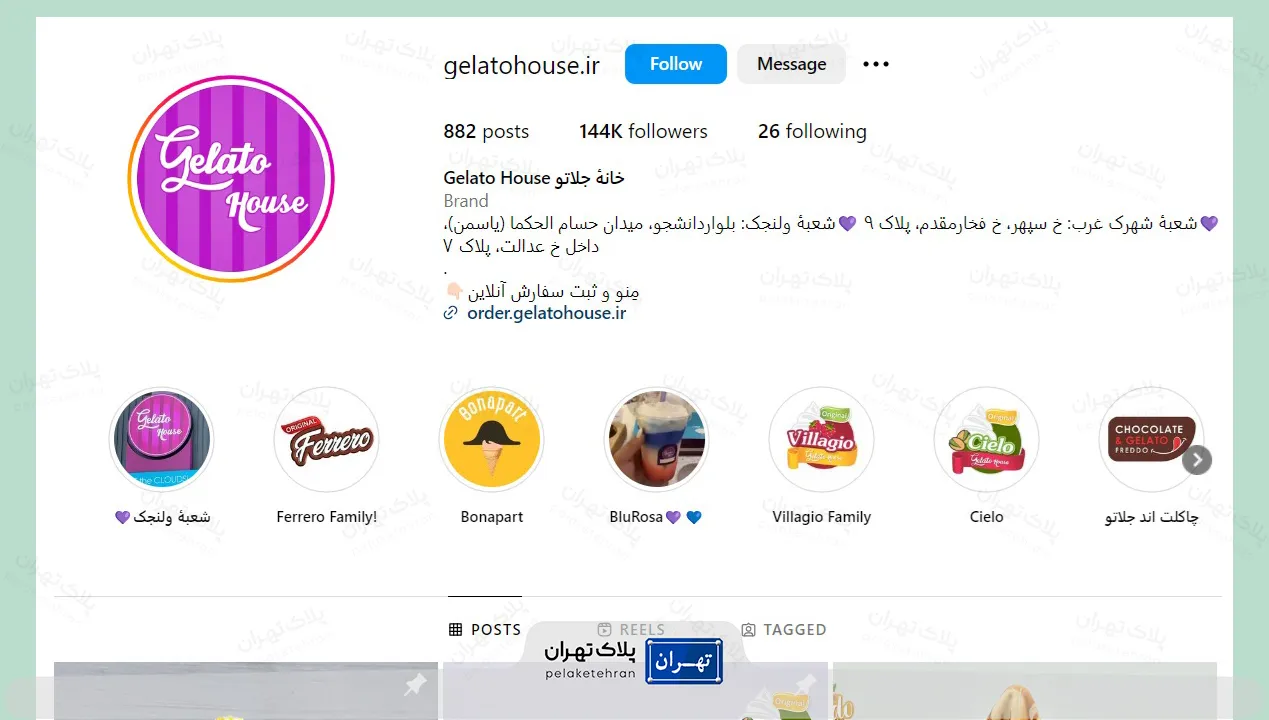View the 144K followers list
The width and height of the screenshot is (1269, 720).
pyautogui.click(x=643, y=131)
